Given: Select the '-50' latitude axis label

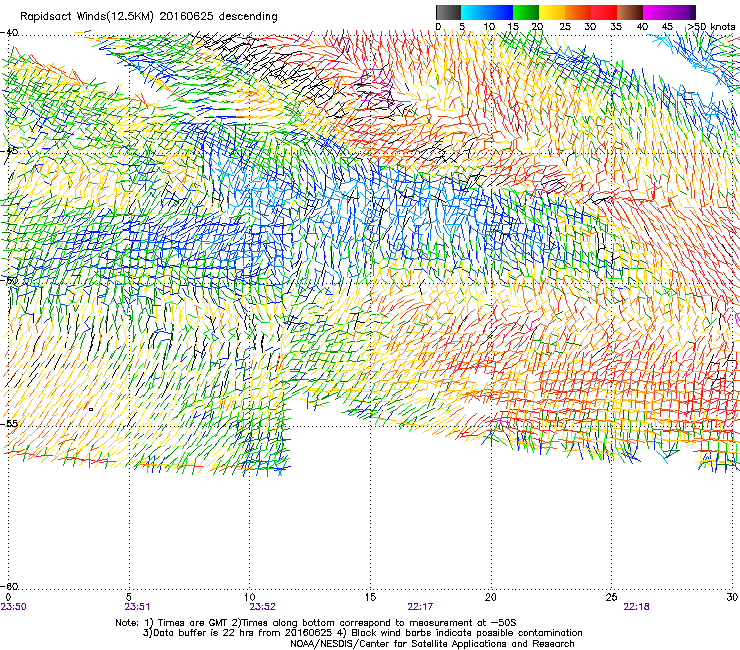Looking at the screenshot, I should 9,280.
